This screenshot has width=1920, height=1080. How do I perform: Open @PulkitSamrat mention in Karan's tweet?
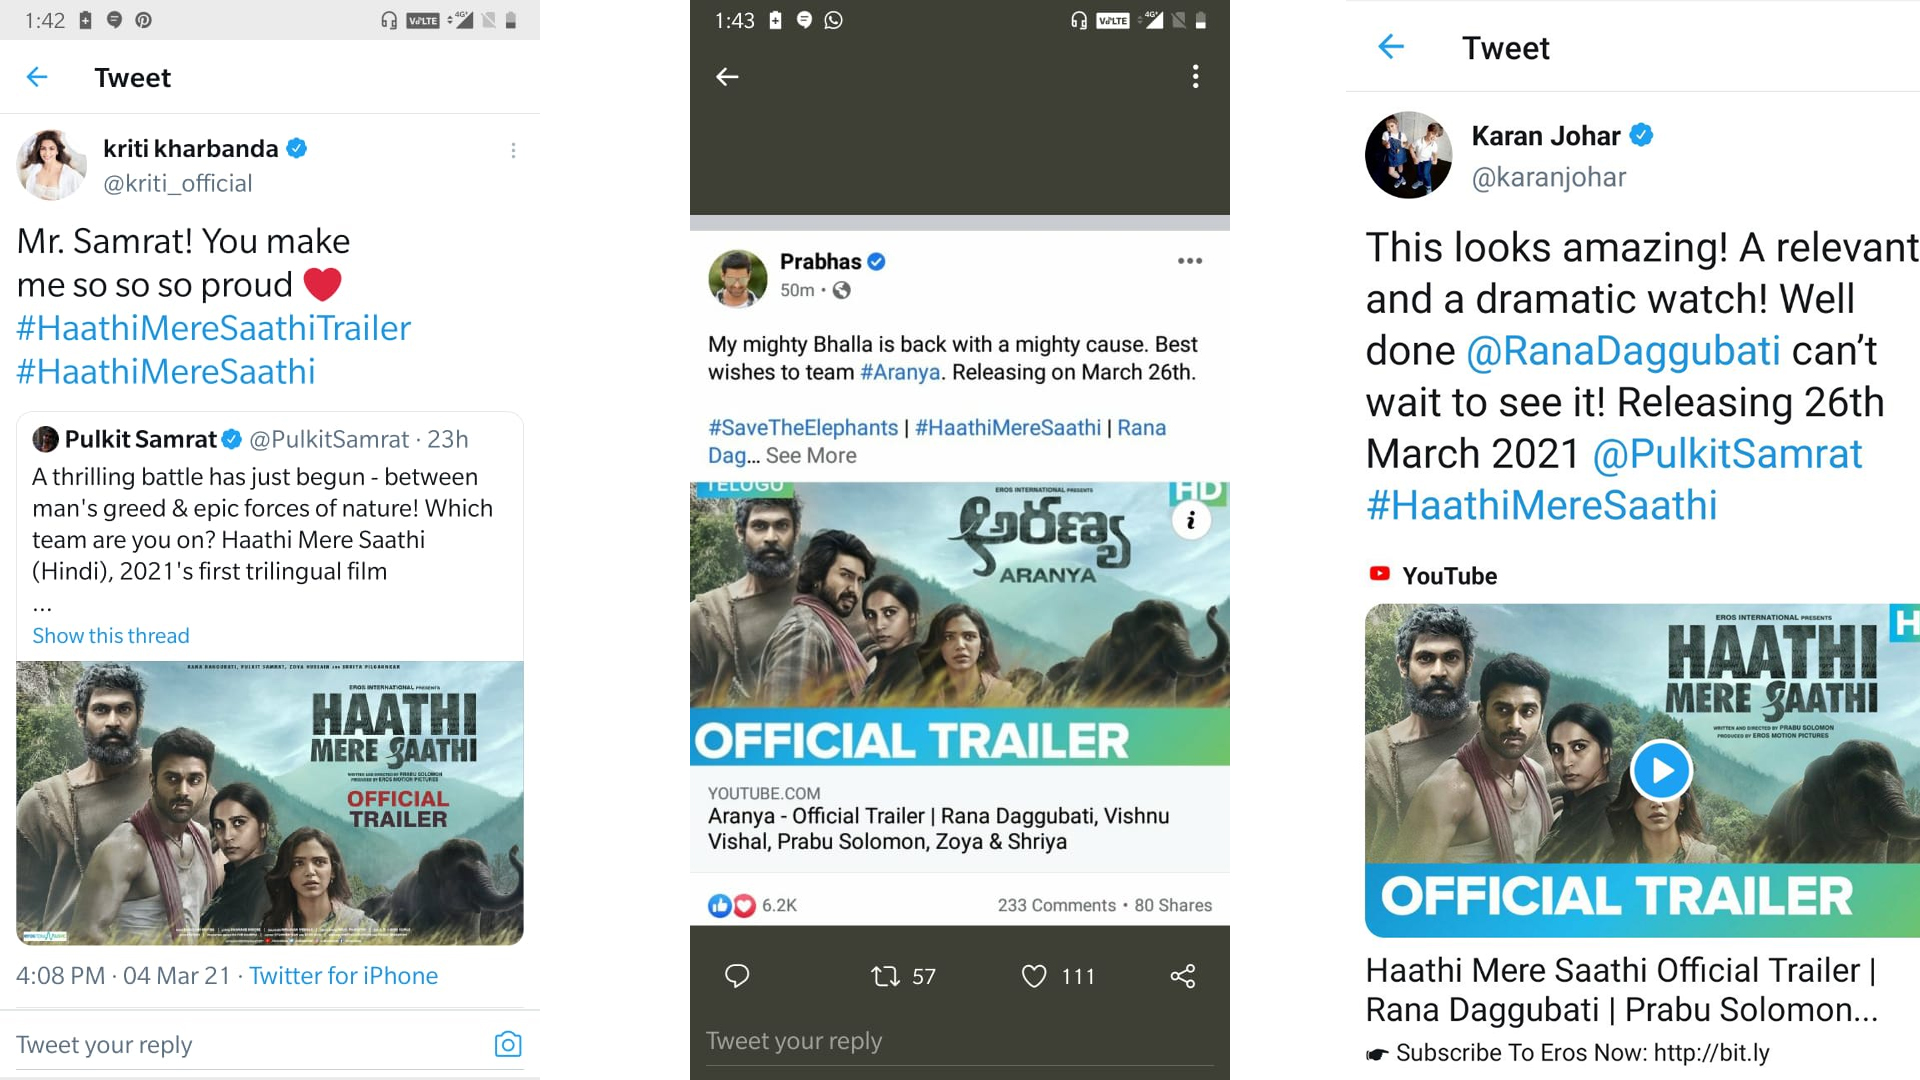coord(1727,454)
